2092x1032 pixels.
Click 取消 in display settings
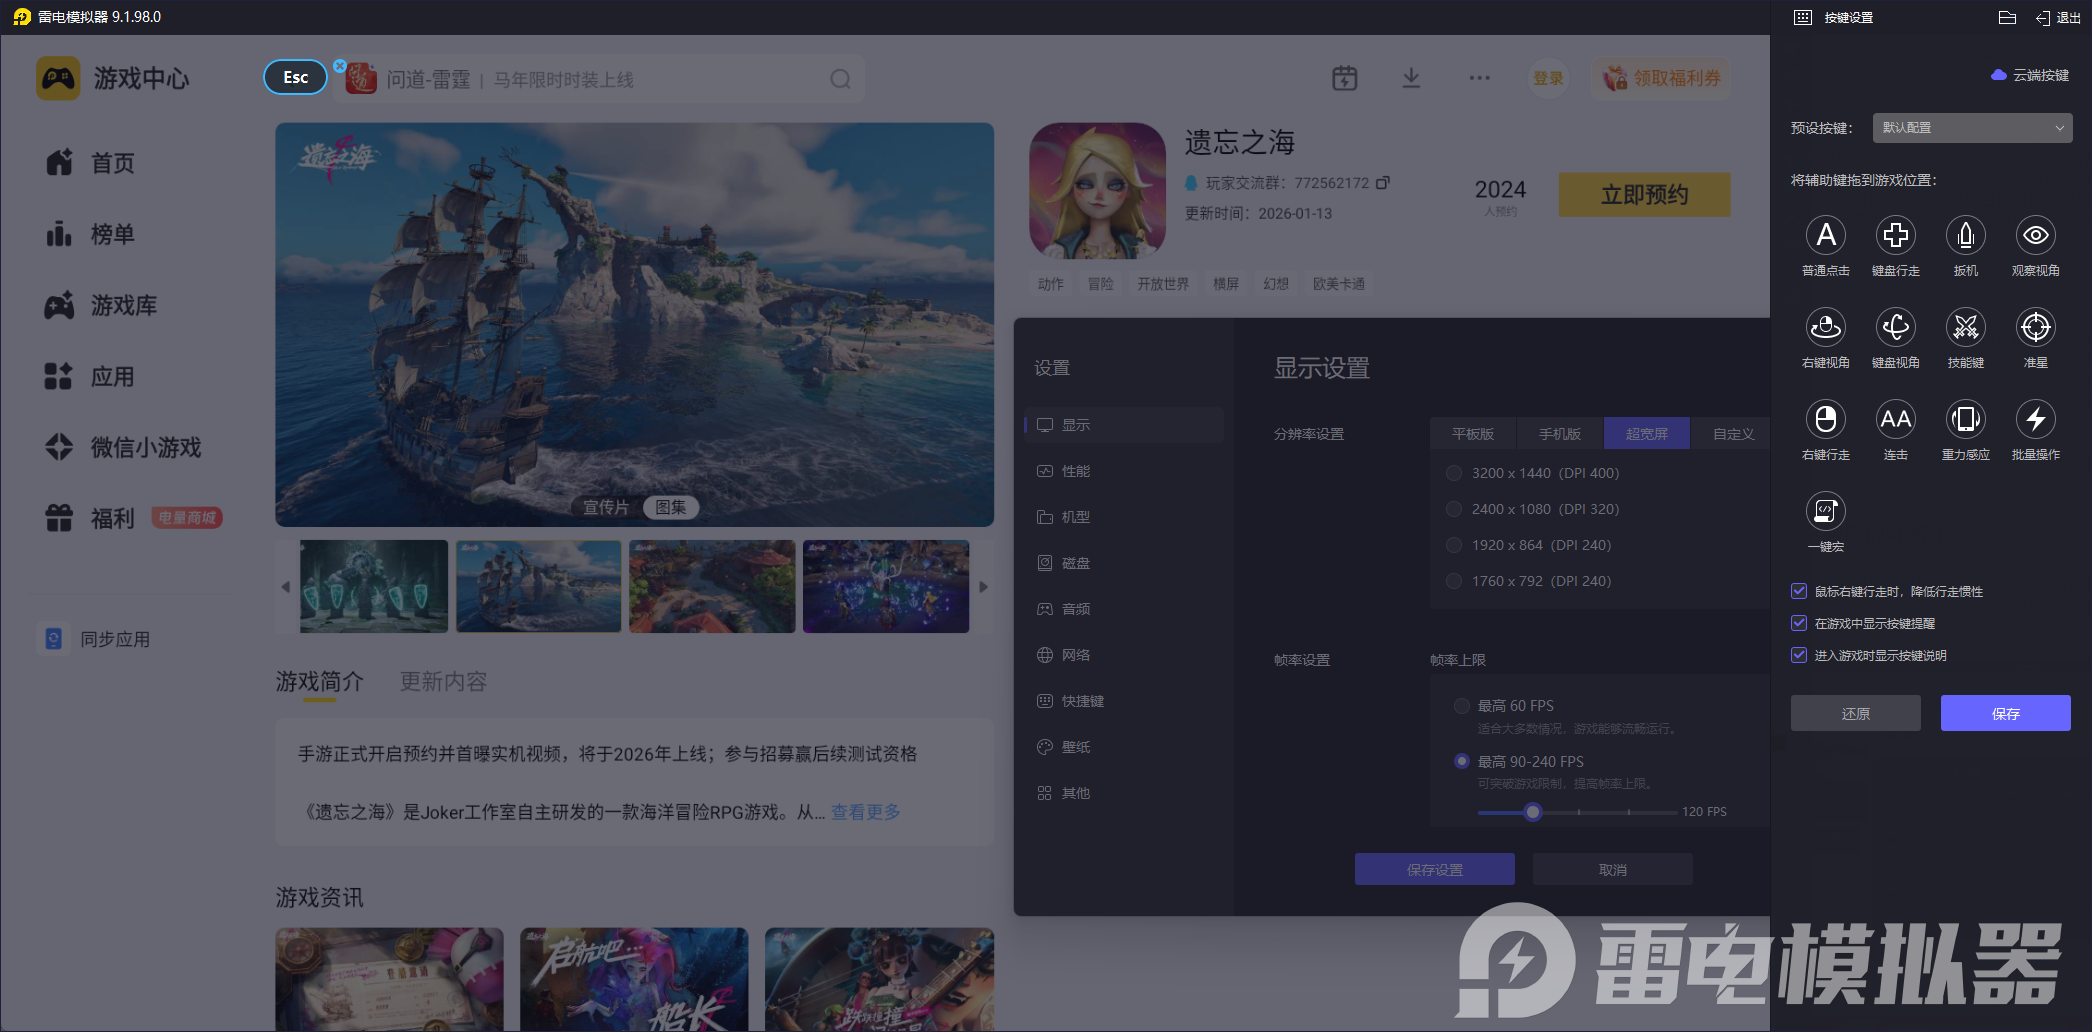click(x=1613, y=869)
